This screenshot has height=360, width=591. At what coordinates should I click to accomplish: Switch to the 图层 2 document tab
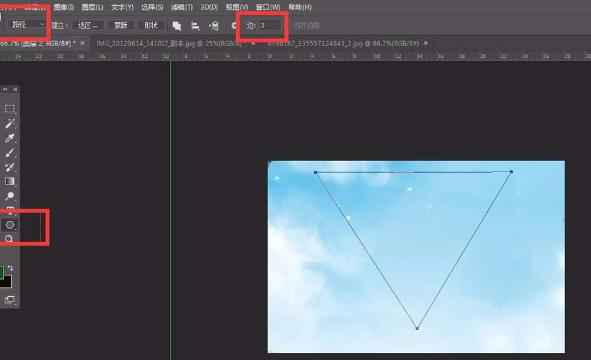37,43
